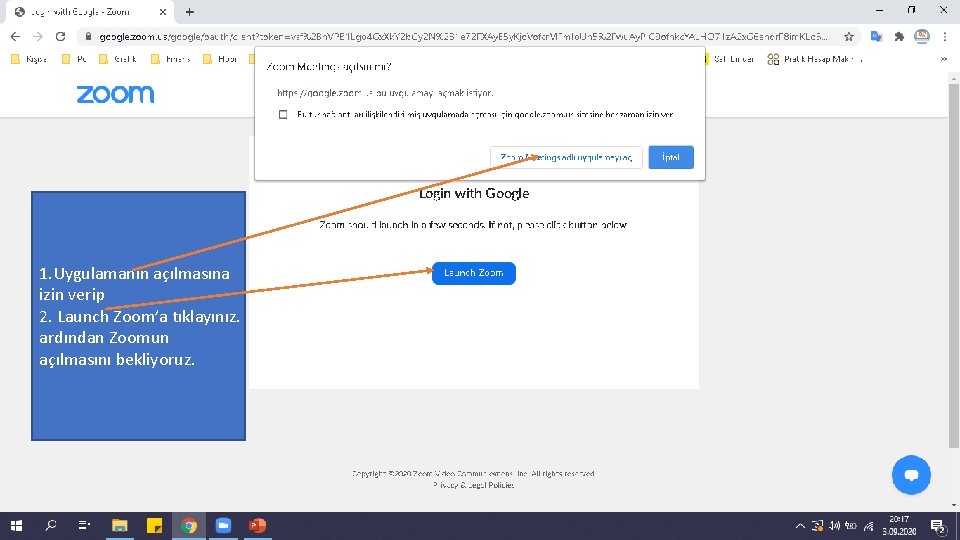Click the page vertical scrollbar

pyautogui.click(x=953, y=266)
